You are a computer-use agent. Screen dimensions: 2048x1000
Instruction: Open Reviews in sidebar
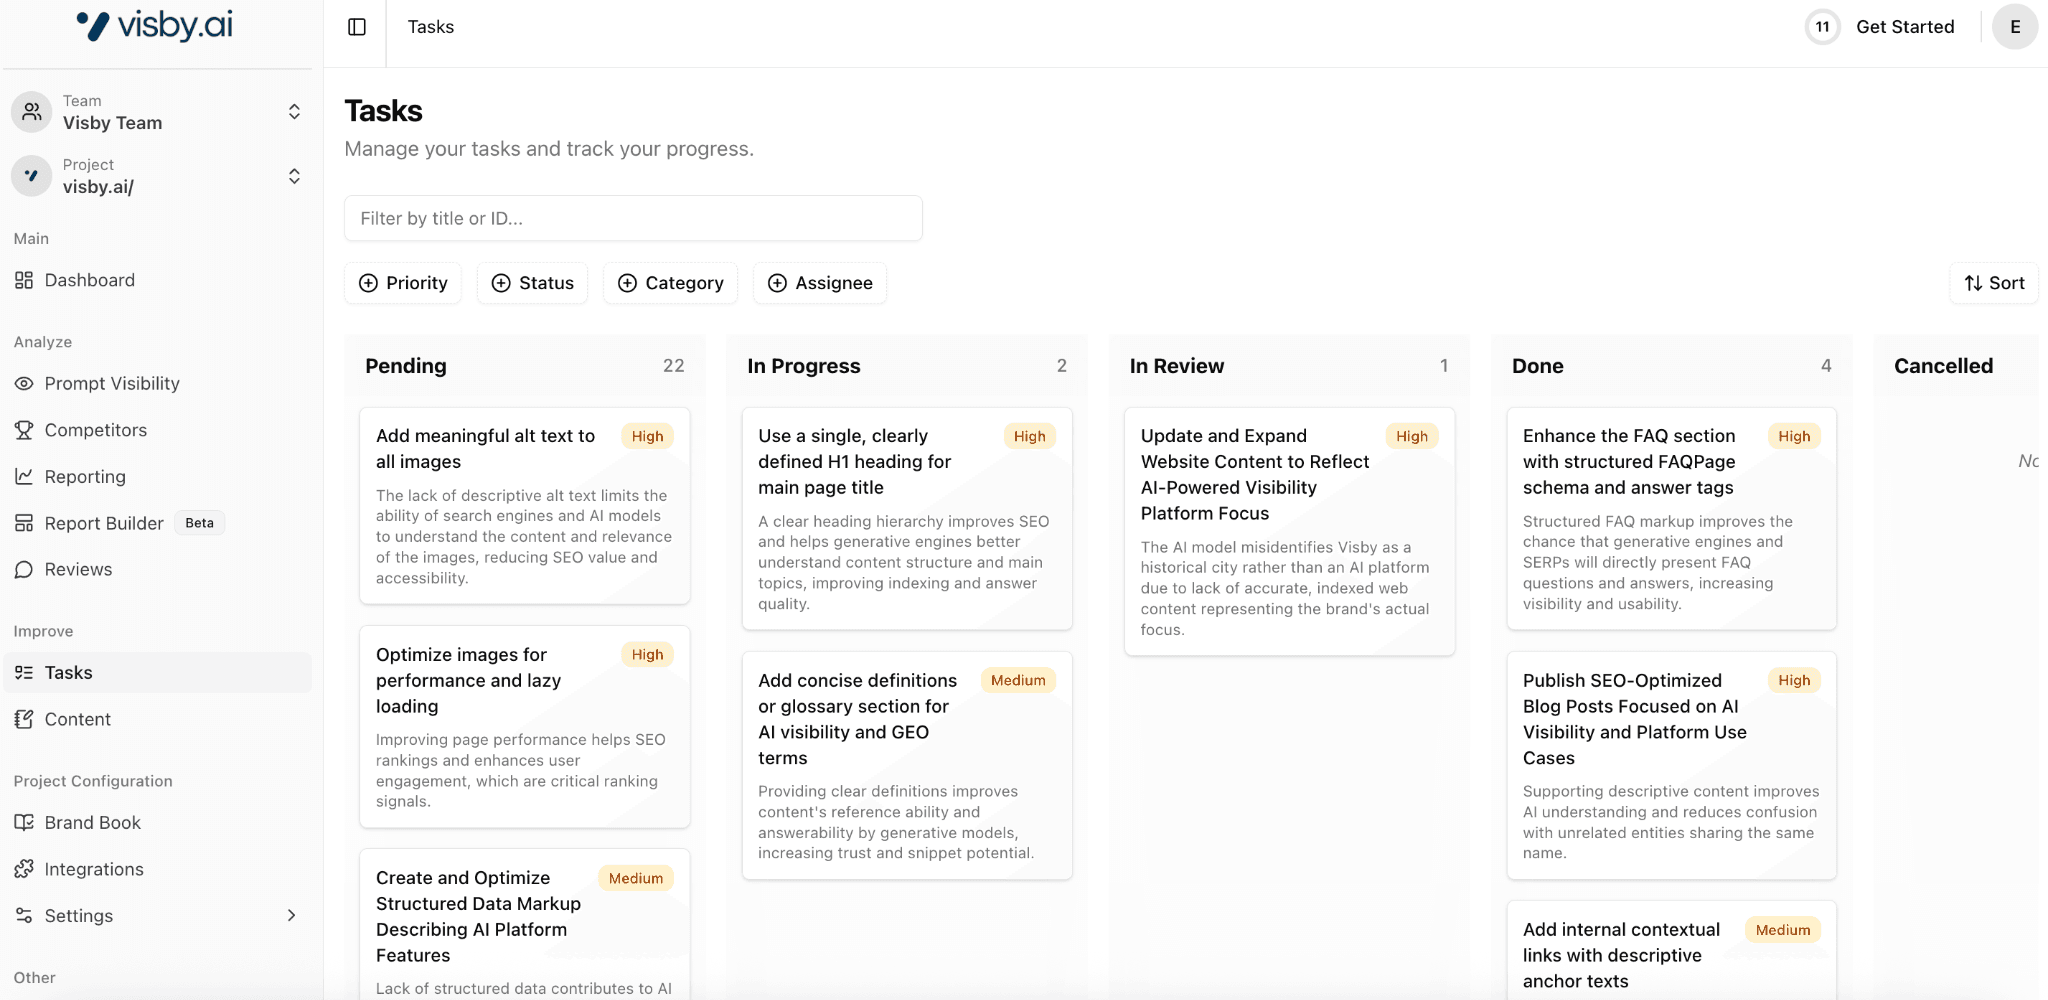click(x=158, y=569)
